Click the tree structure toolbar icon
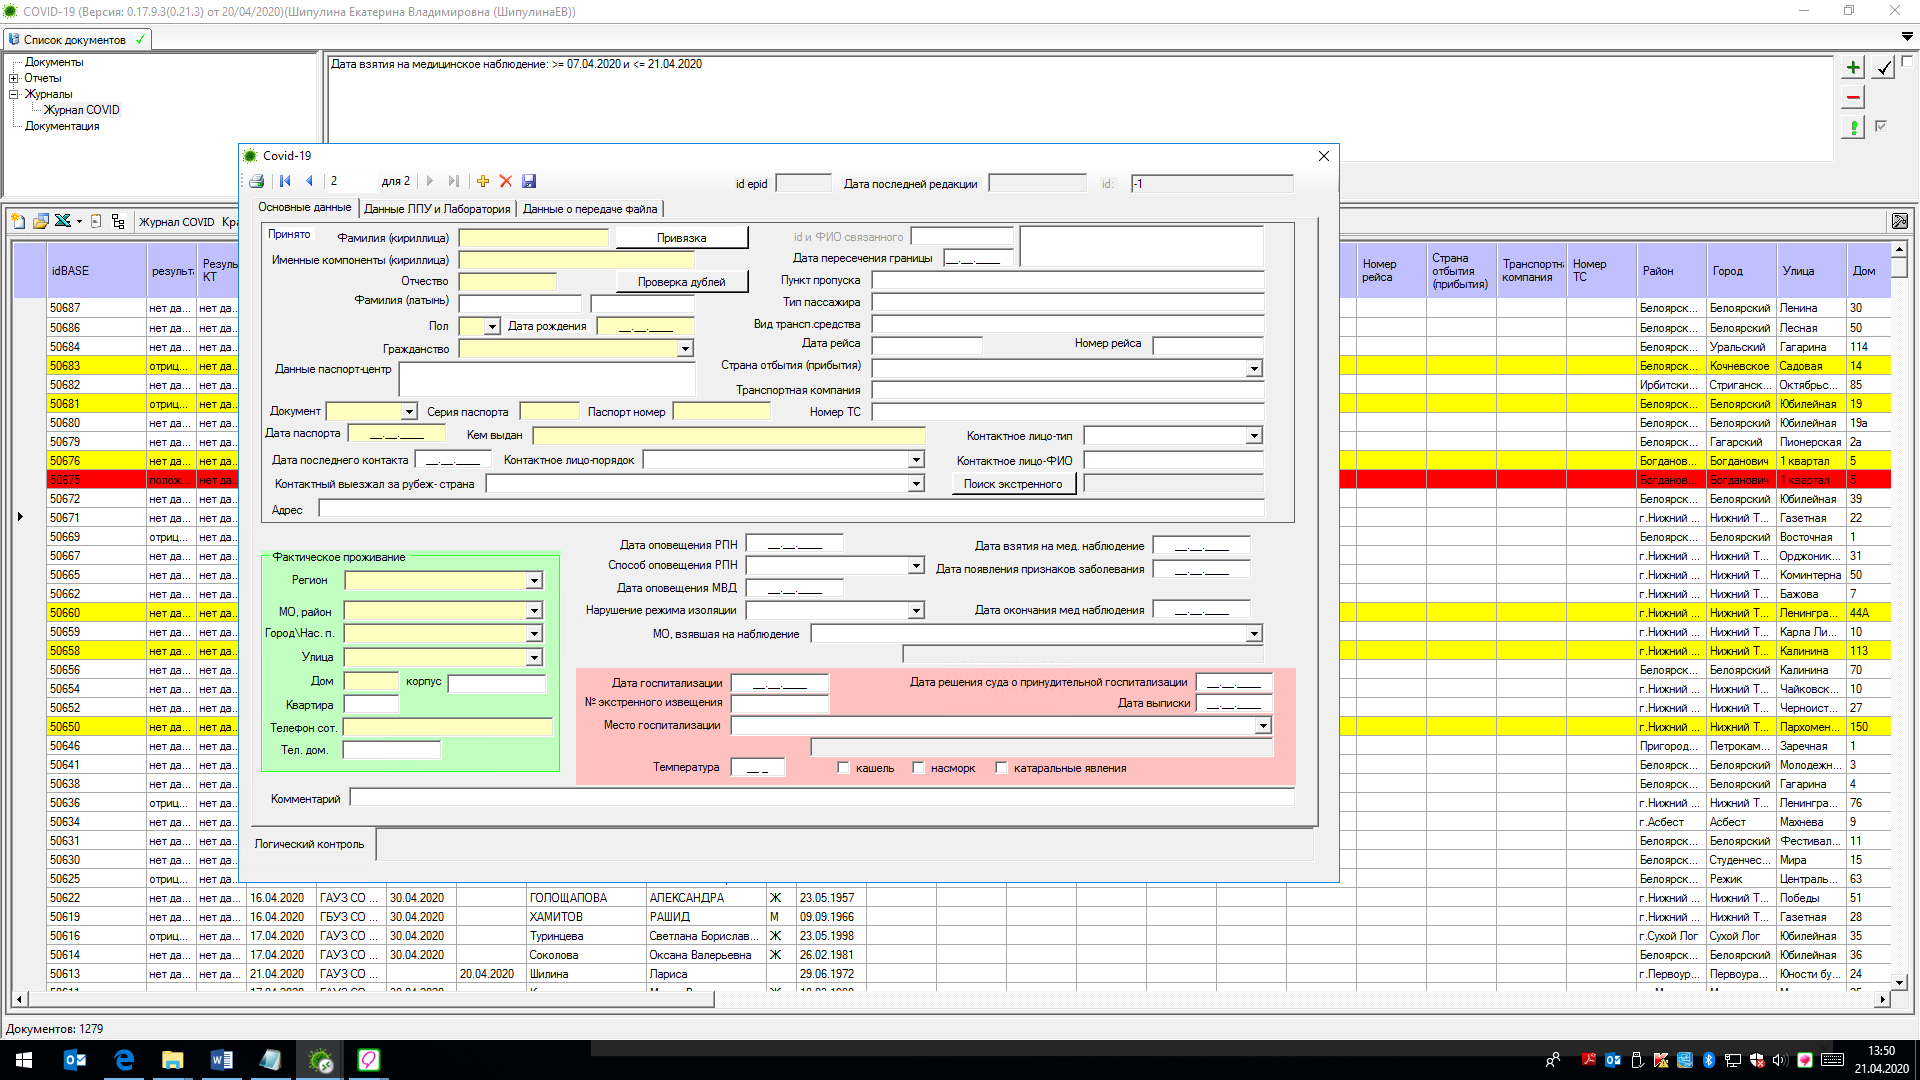Image resolution: width=1920 pixels, height=1080 pixels. pos(118,221)
